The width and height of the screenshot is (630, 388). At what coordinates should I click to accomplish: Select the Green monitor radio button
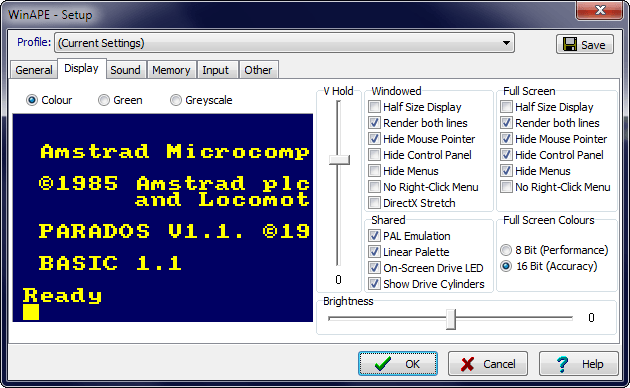click(104, 100)
